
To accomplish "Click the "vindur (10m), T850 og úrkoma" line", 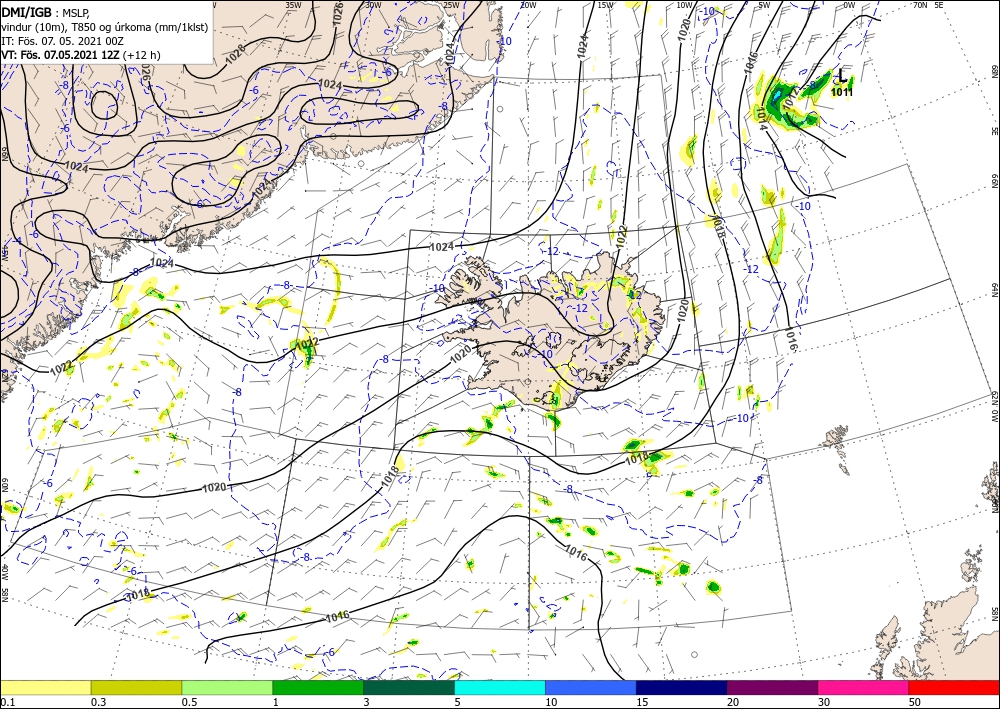I will click(105, 27).
